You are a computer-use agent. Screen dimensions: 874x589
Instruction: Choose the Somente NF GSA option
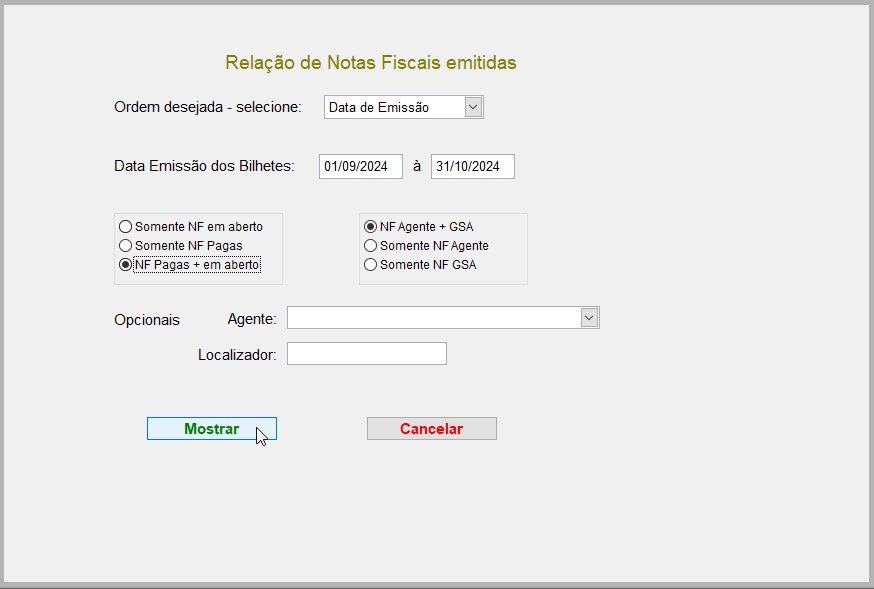(371, 265)
